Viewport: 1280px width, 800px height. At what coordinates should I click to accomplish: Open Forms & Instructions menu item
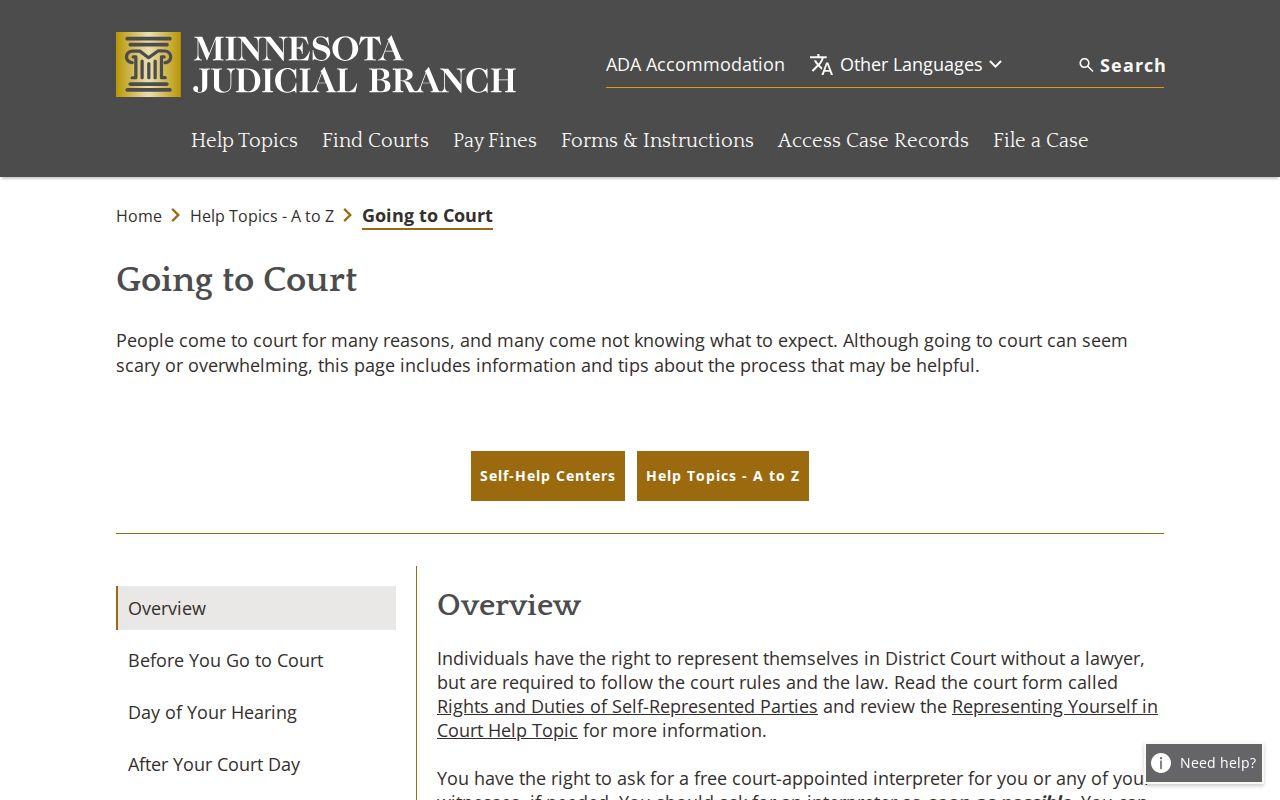[657, 140]
